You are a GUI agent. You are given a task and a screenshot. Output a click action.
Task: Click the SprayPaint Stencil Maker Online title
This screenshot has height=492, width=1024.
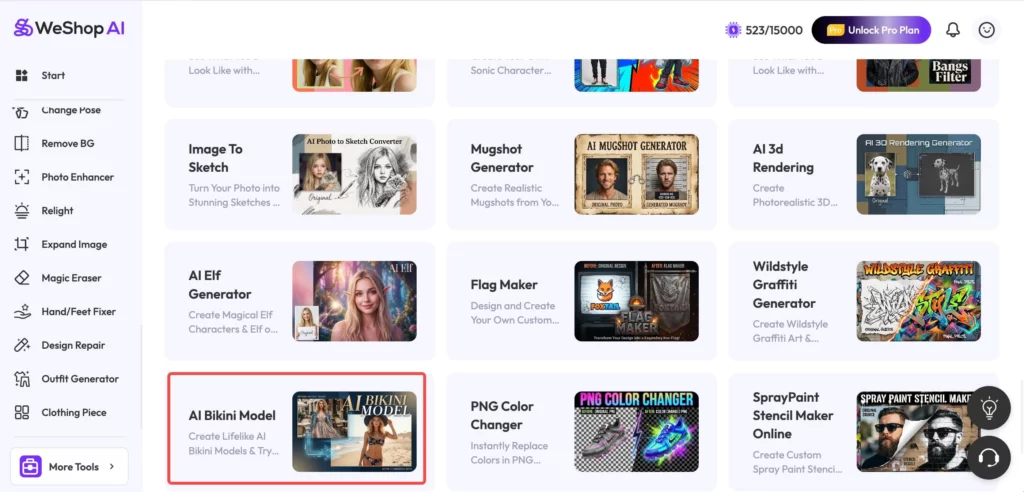tap(793, 416)
